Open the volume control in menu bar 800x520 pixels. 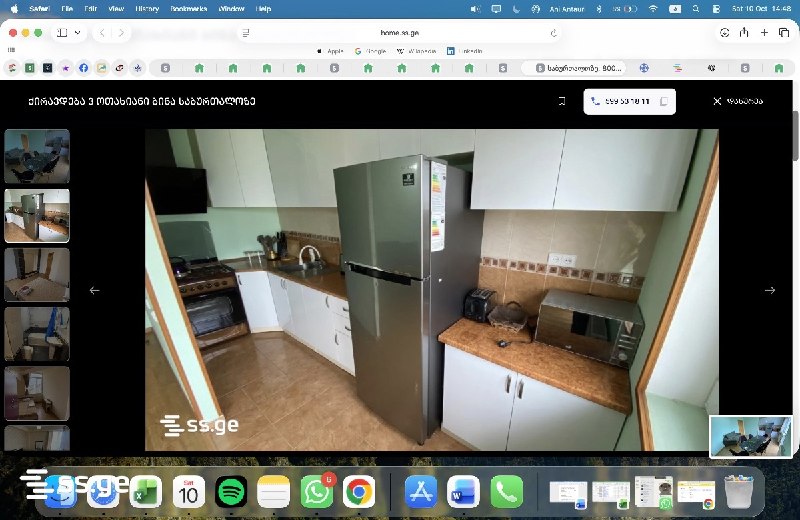(x=475, y=9)
